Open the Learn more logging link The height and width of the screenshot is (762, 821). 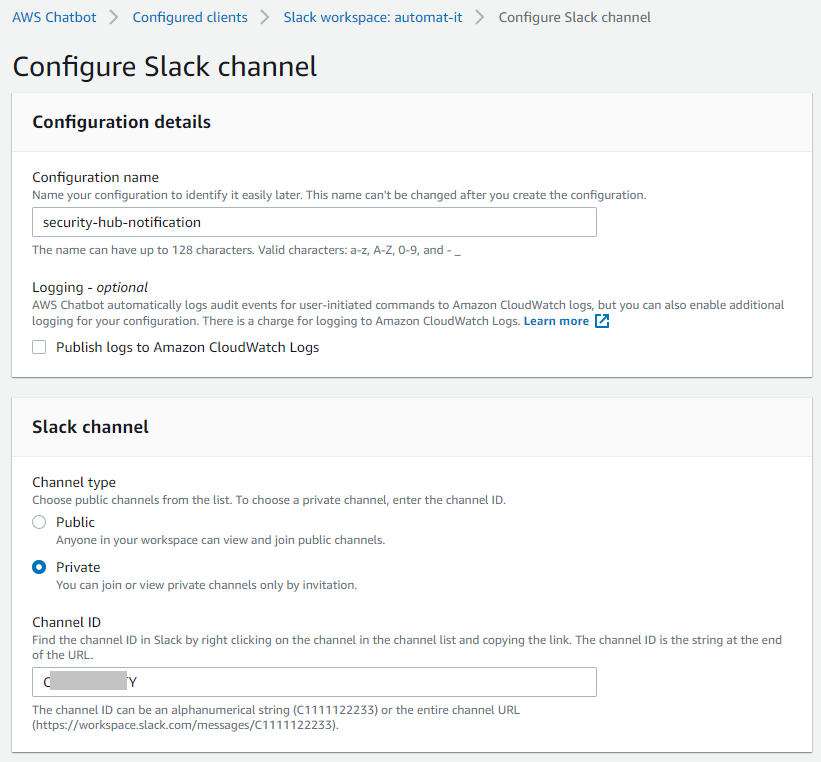tap(556, 321)
